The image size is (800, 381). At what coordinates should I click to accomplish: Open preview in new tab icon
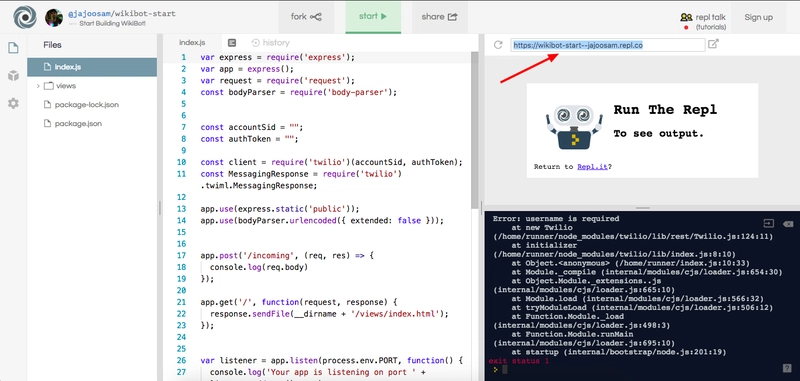tap(713, 44)
